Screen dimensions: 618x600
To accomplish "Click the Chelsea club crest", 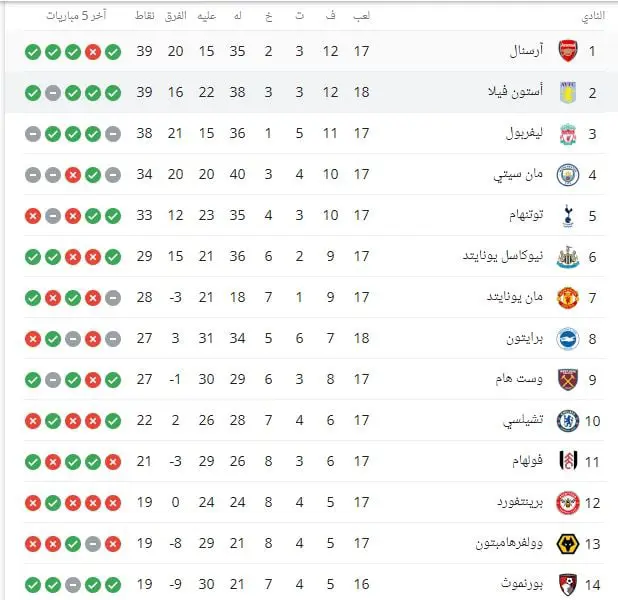I will coord(568,421).
